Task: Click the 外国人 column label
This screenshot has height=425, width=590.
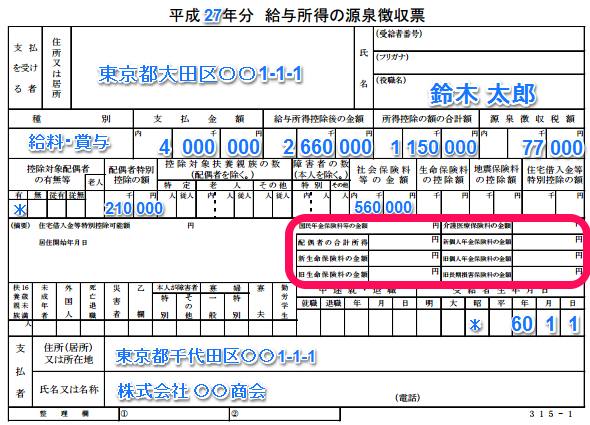Action: (68, 302)
